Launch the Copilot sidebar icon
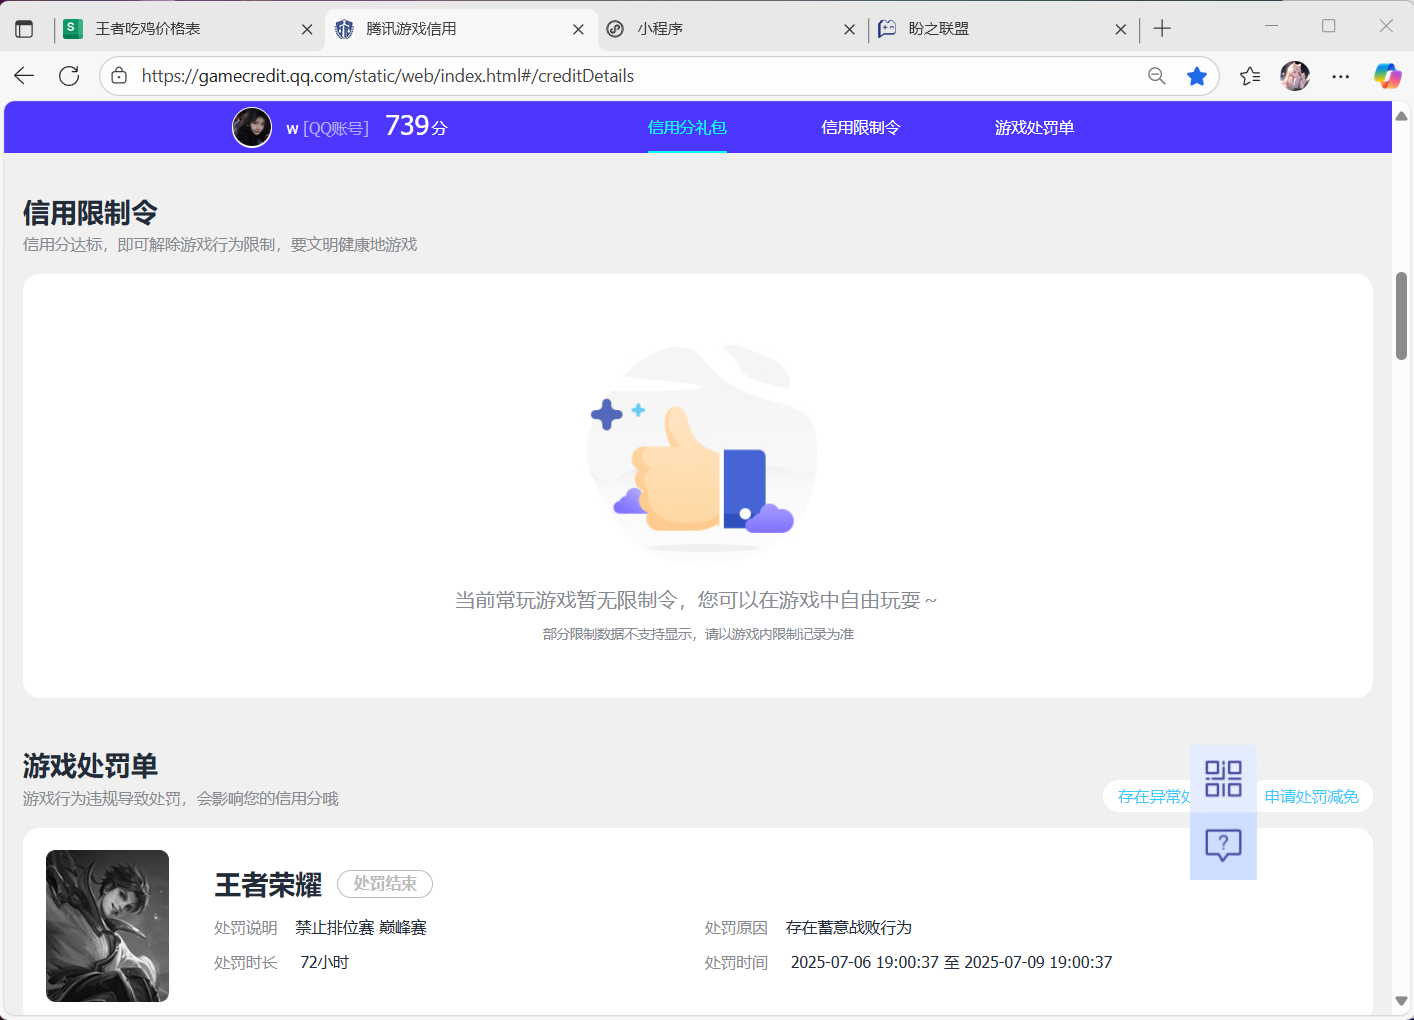1414x1020 pixels. click(x=1387, y=76)
